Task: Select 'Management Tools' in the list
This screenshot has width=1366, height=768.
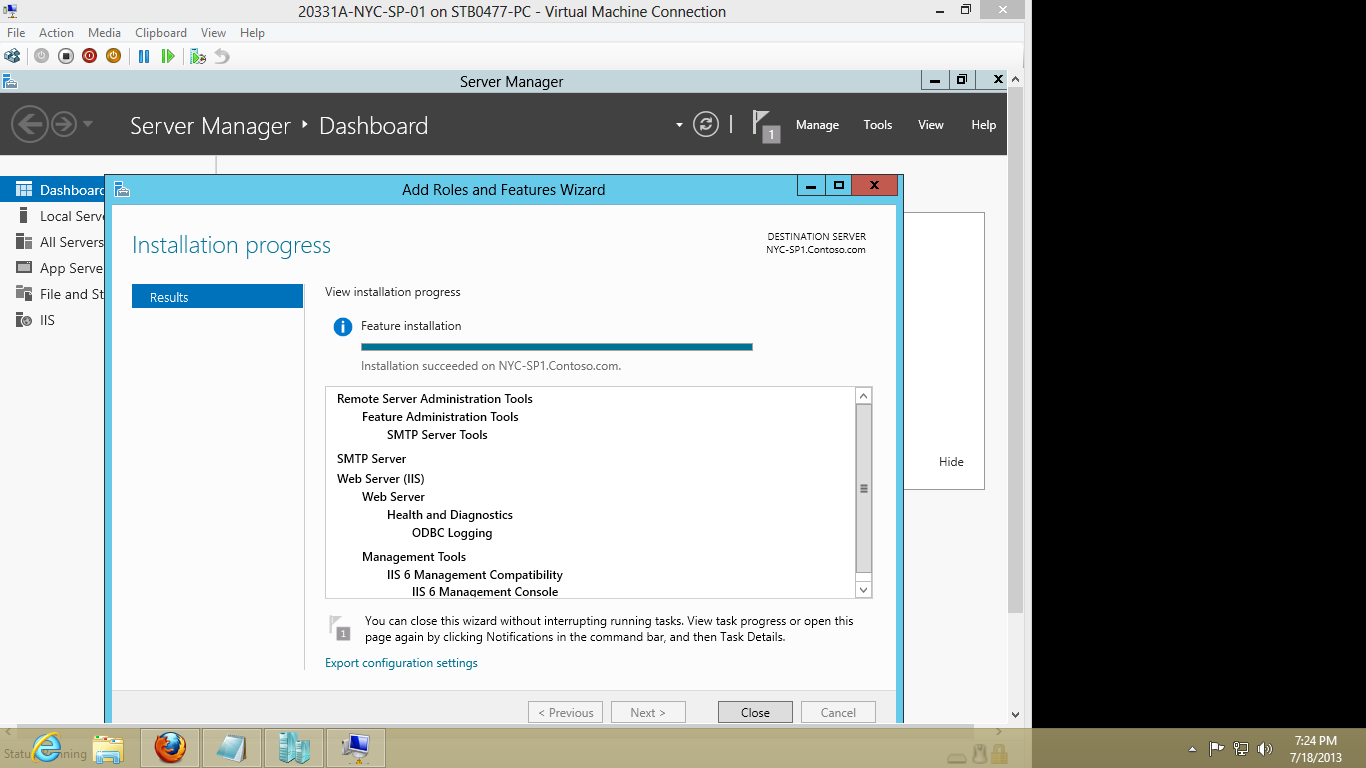Action: click(414, 557)
